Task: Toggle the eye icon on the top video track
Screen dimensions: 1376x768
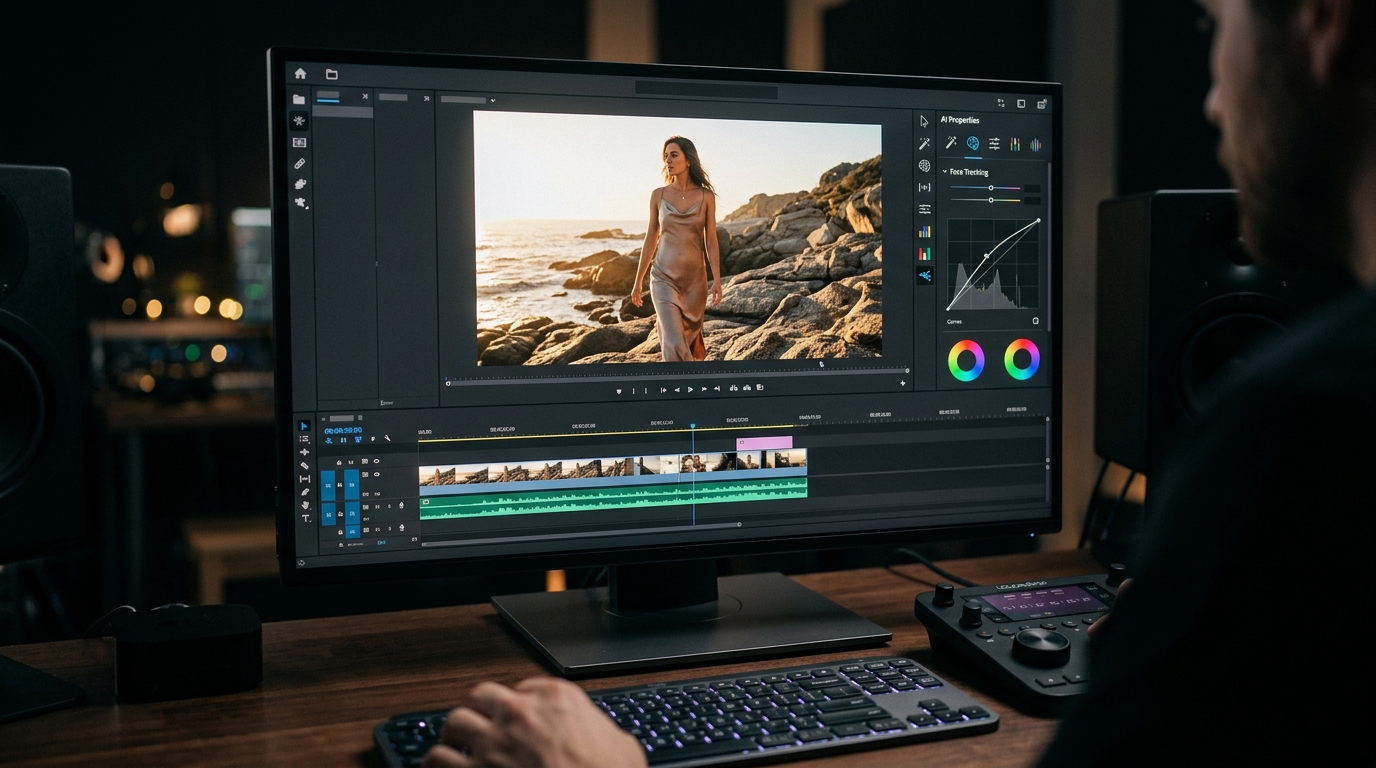Action: click(377, 461)
